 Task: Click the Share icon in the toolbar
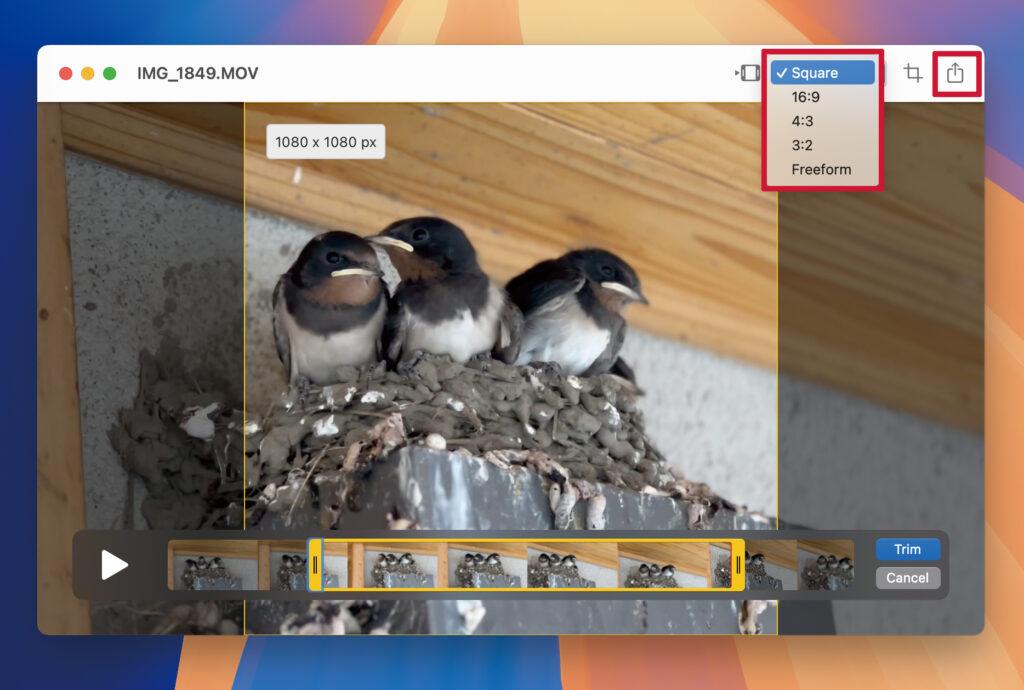[x=955, y=72]
